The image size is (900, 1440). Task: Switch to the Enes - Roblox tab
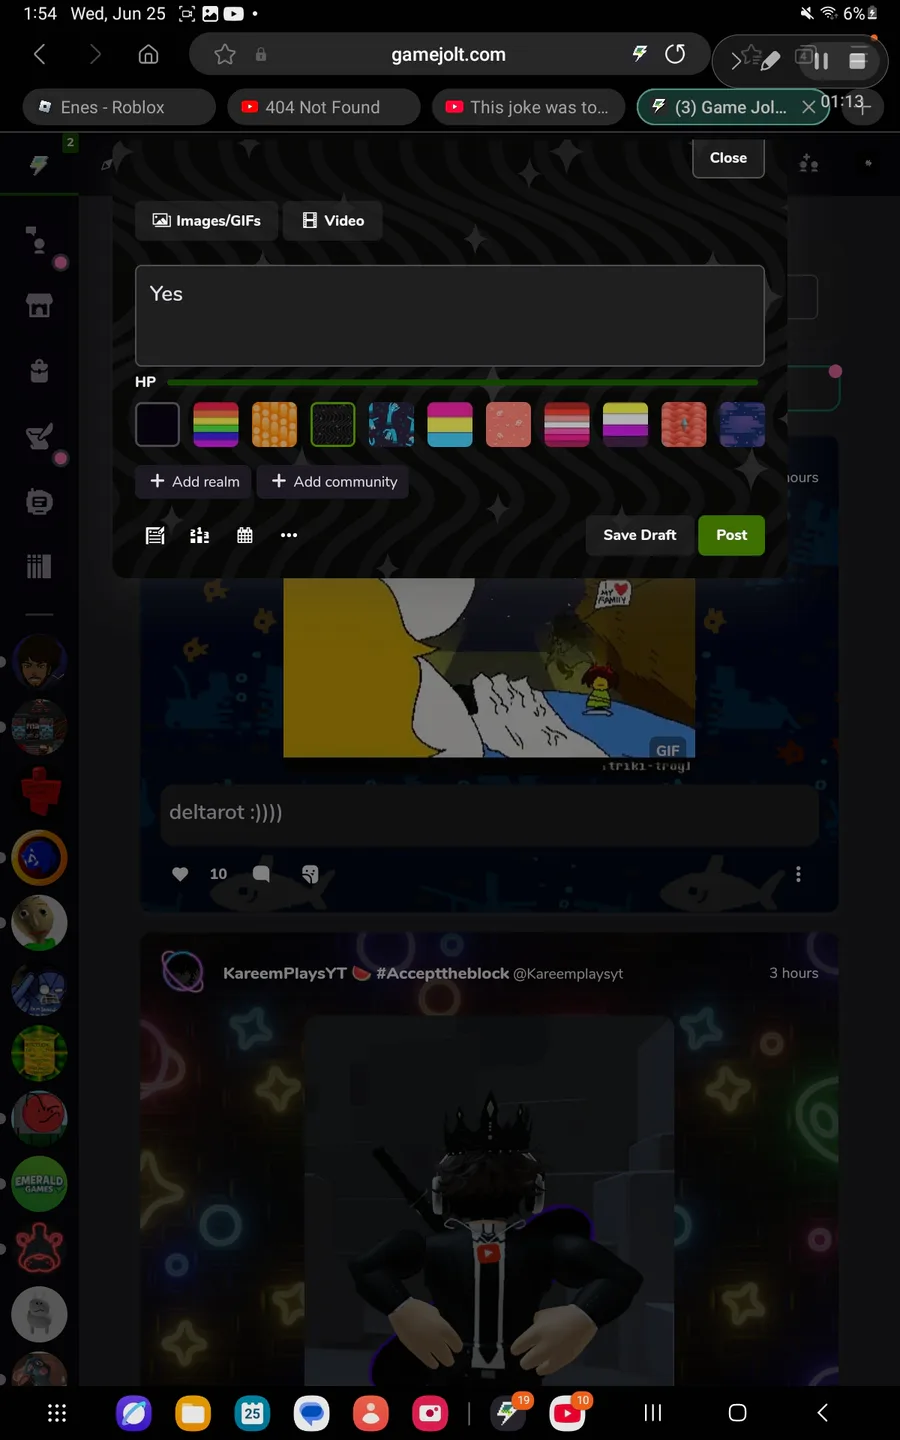click(x=119, y=107)
